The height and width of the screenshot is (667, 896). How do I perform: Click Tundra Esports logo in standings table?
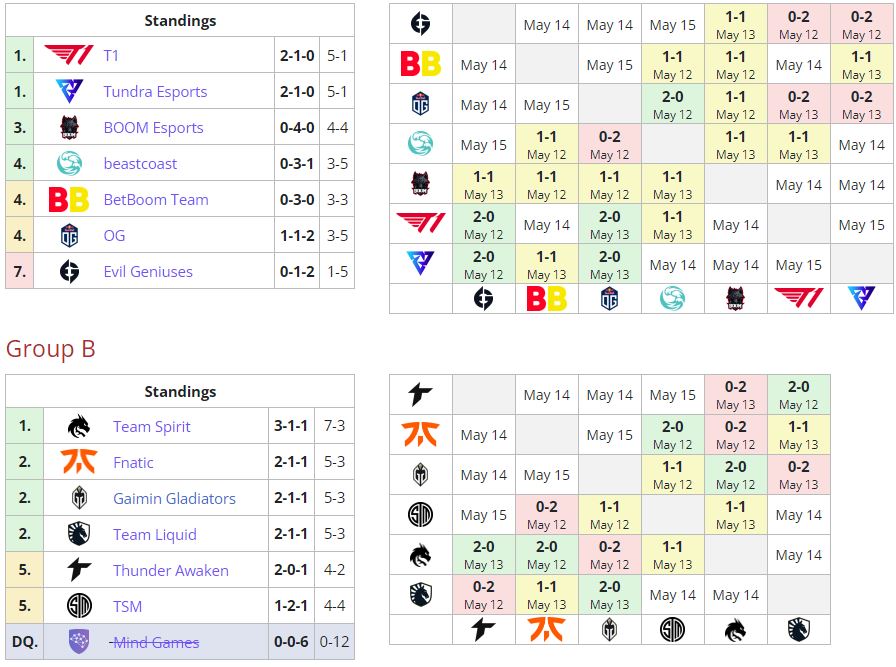69,92
